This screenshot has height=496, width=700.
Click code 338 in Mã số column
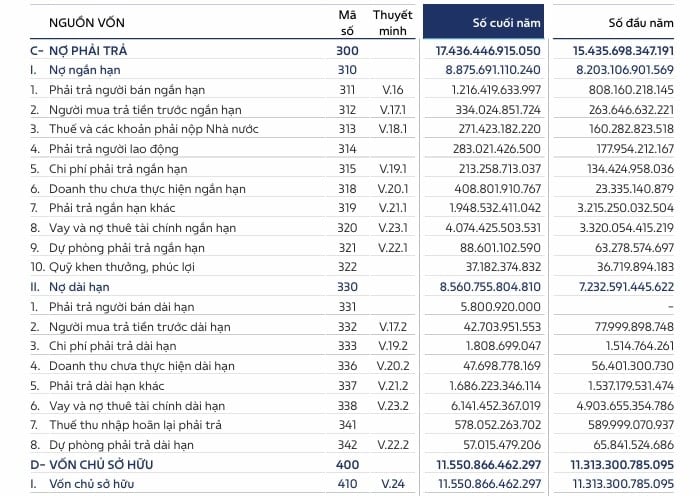pos(347,405)
